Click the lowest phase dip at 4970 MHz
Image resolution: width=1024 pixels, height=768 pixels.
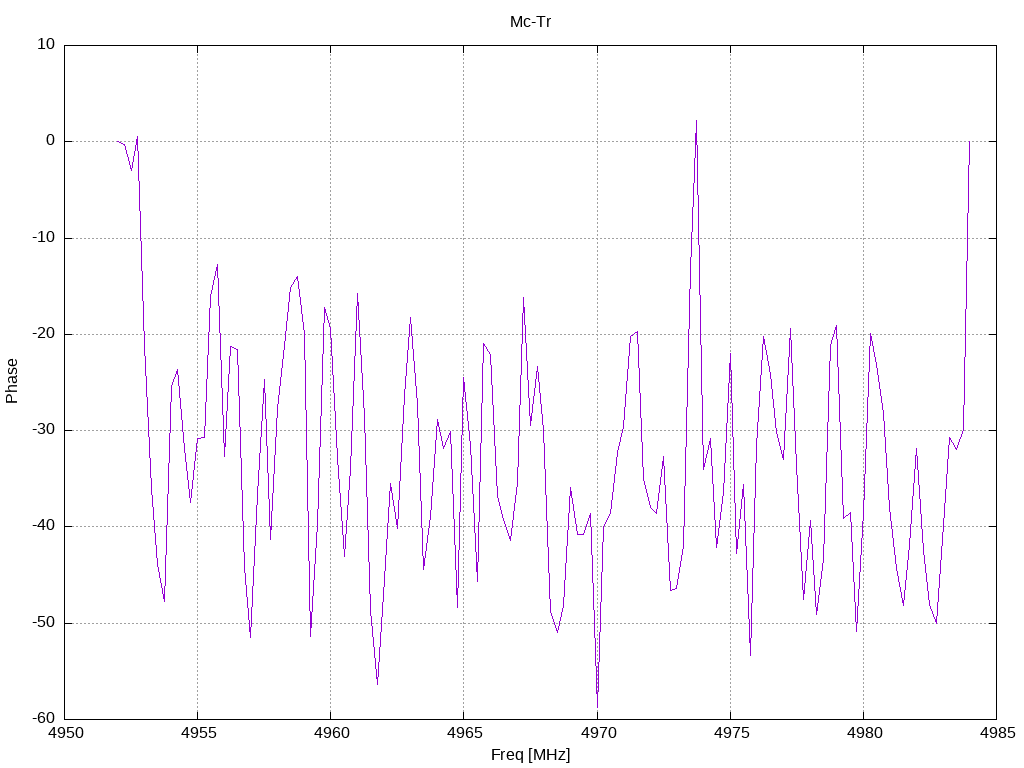pyautogui.click(x=597, y=706)
